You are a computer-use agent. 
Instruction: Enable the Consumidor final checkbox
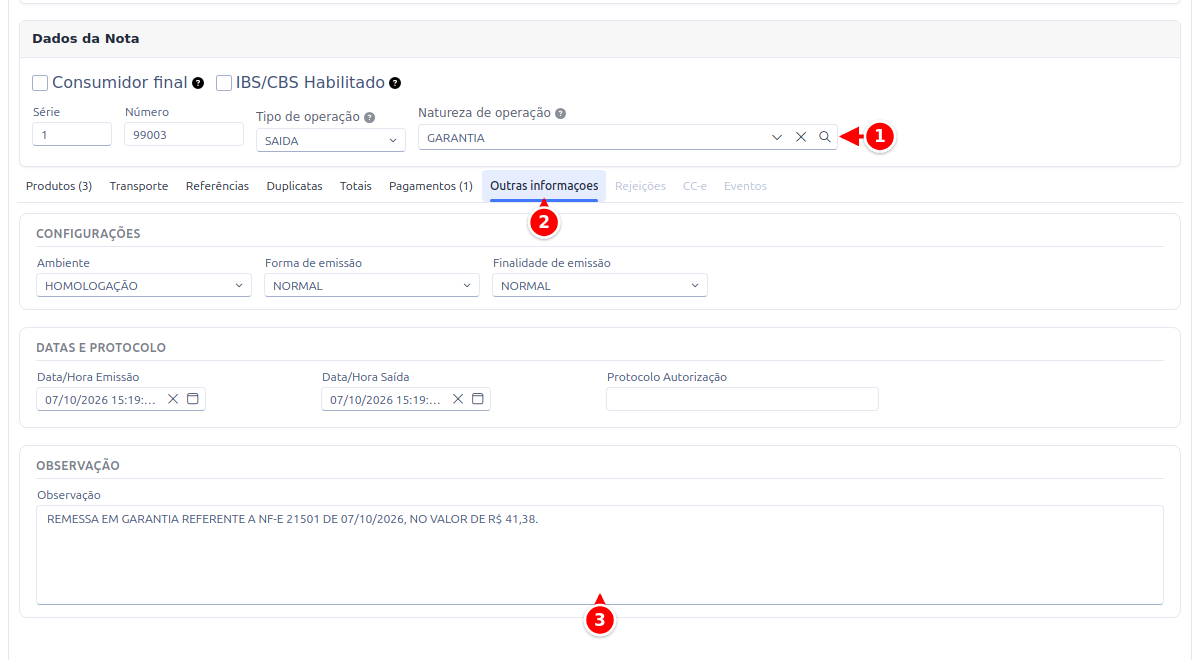click(40, 83)
